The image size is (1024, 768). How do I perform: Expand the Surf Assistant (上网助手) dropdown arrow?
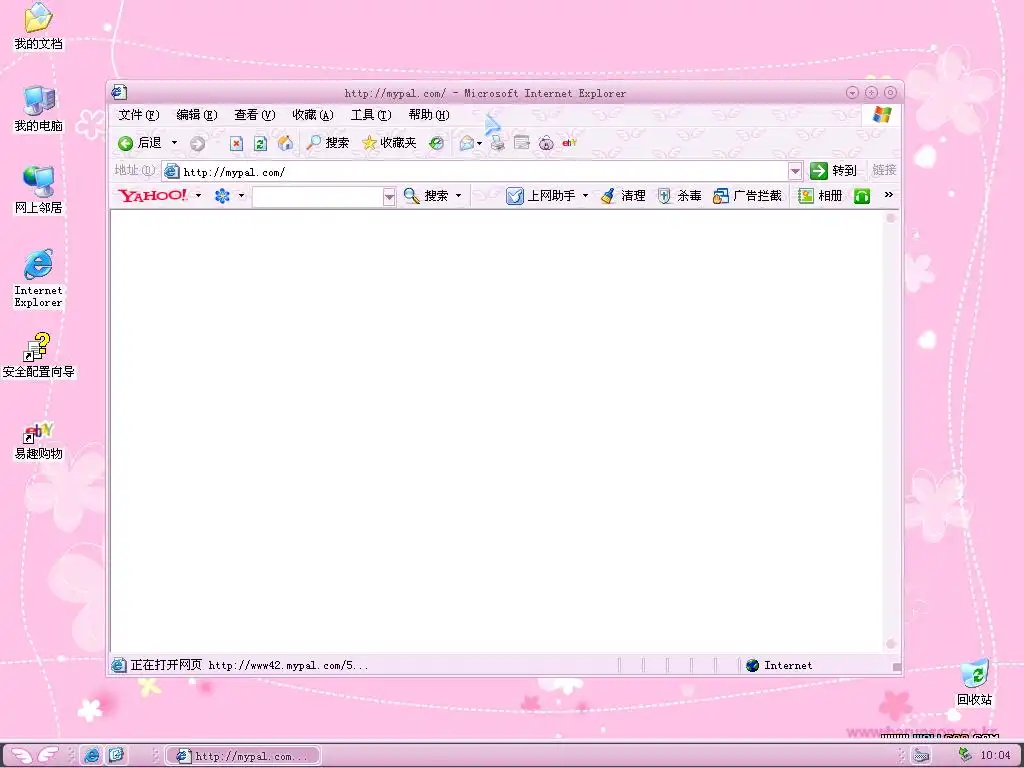coord(585,195)
